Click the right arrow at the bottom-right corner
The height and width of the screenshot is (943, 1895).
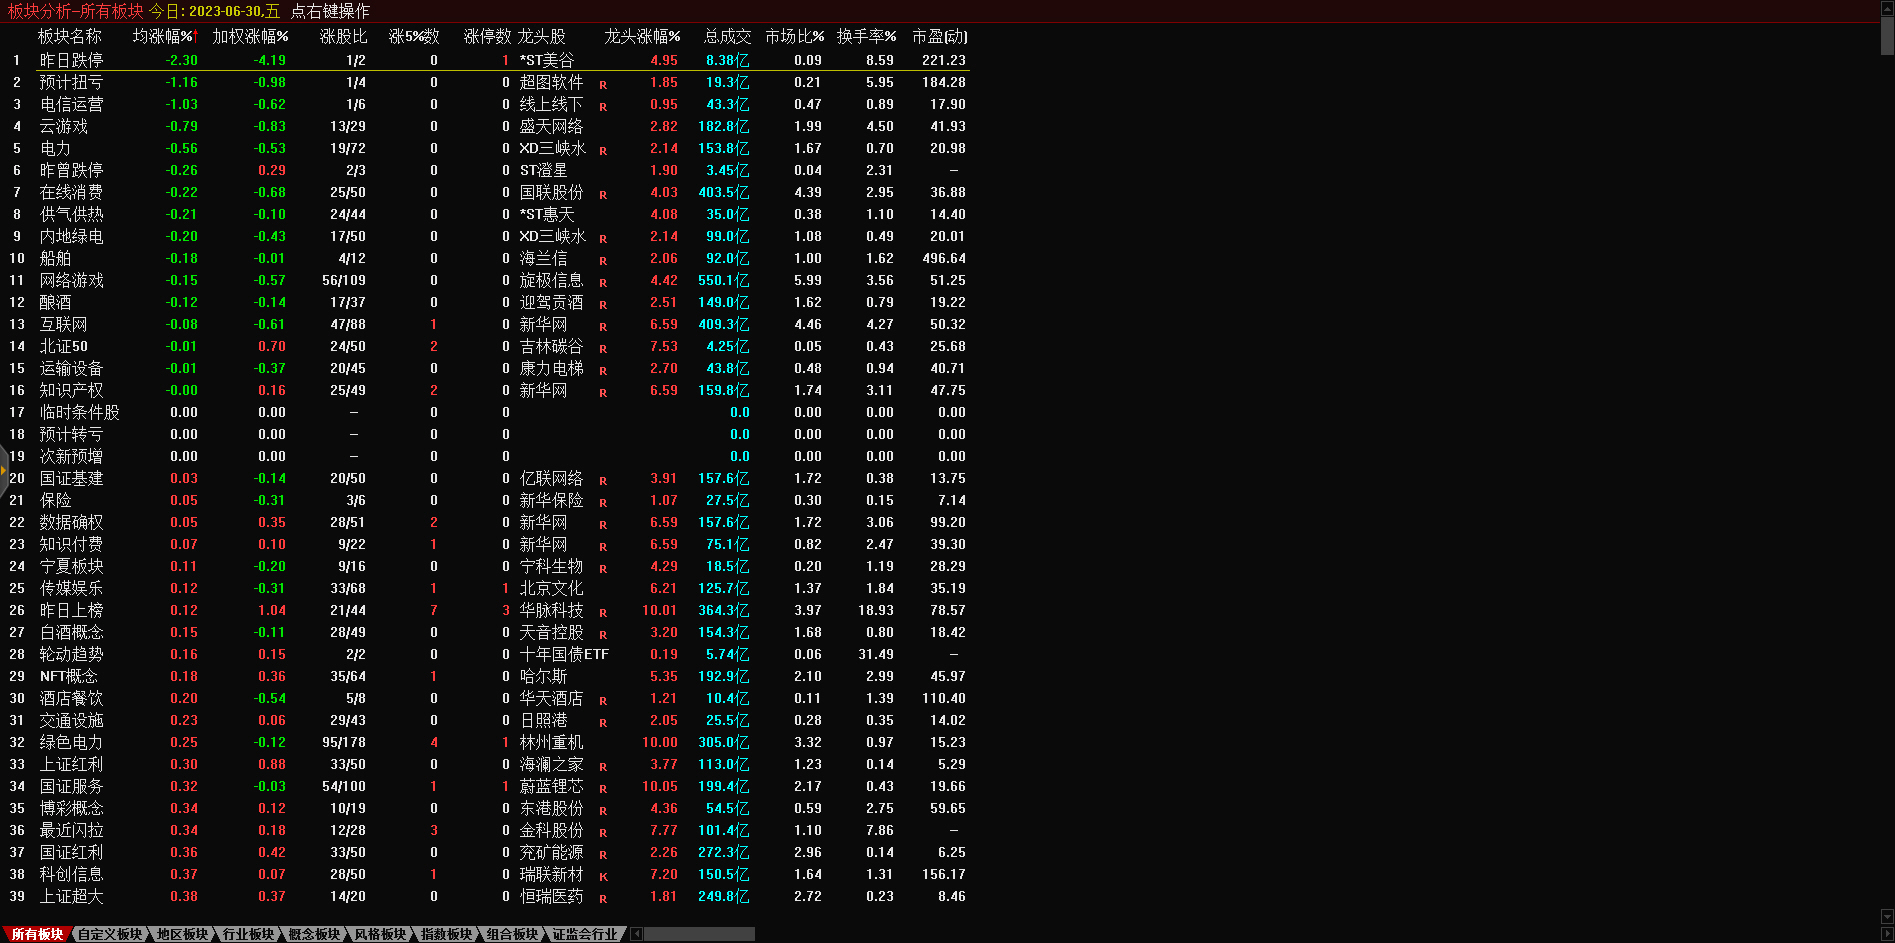(1887, 934)
